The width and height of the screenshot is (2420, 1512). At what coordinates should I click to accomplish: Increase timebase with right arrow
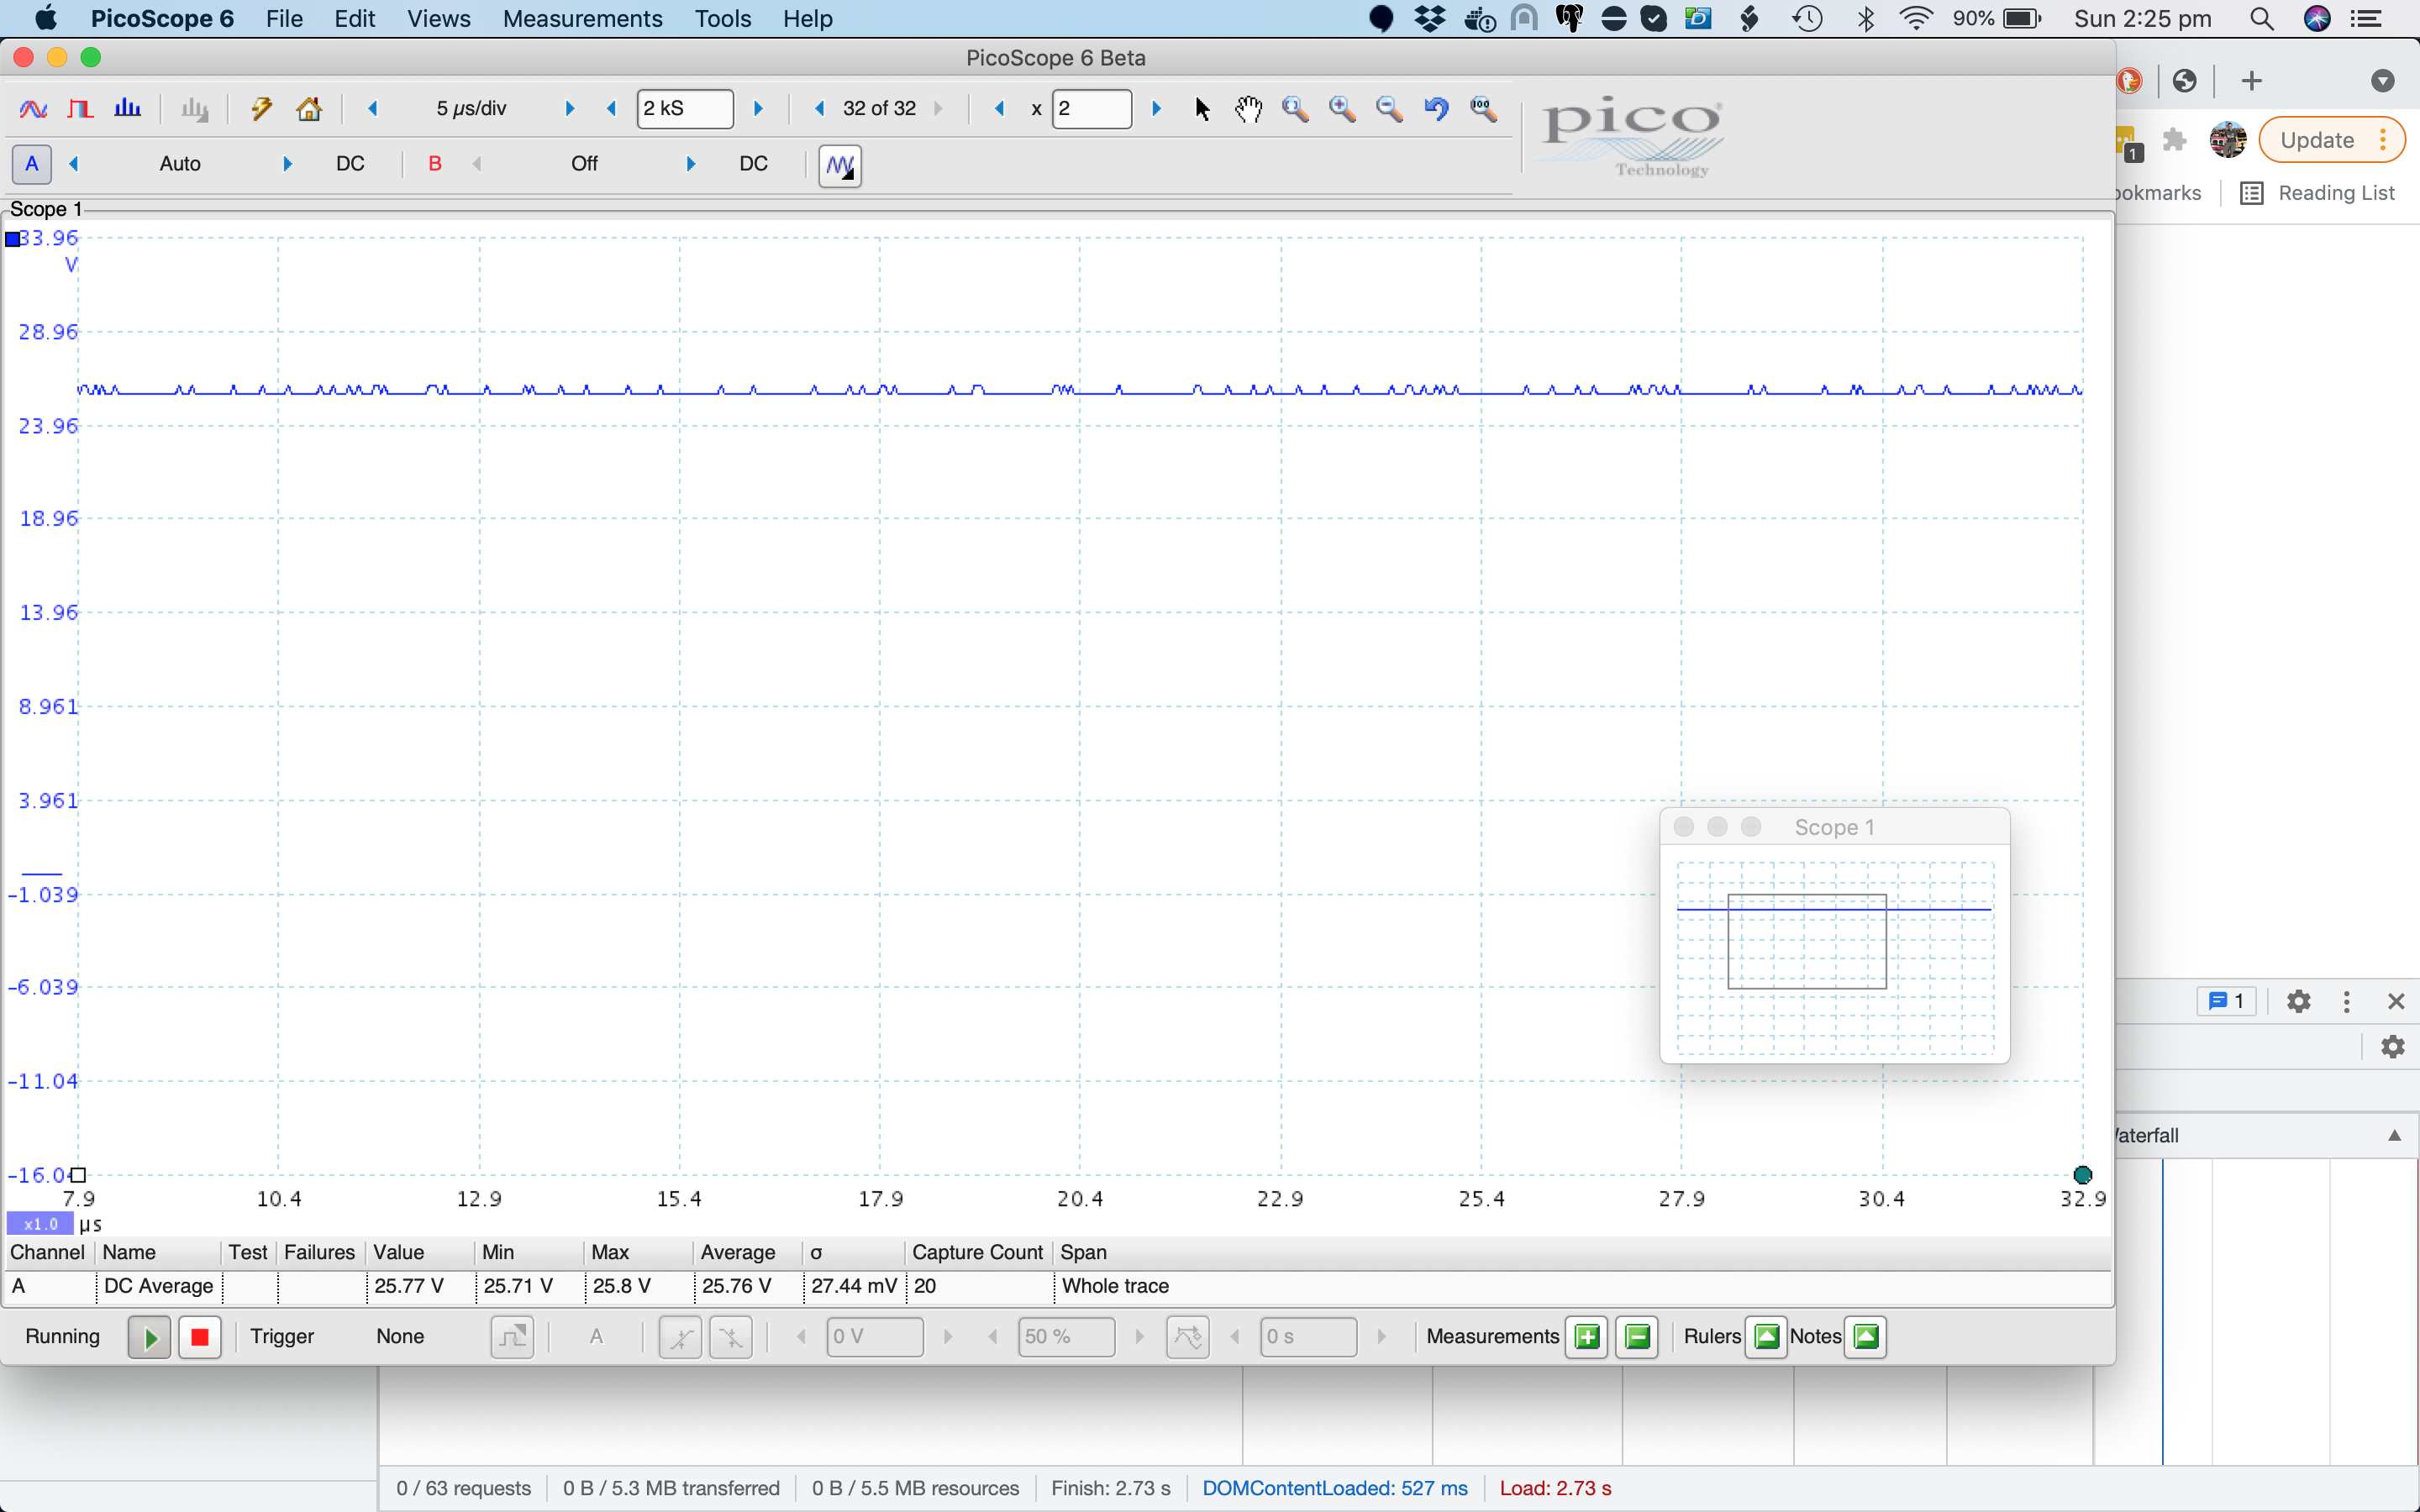[570, 108]
